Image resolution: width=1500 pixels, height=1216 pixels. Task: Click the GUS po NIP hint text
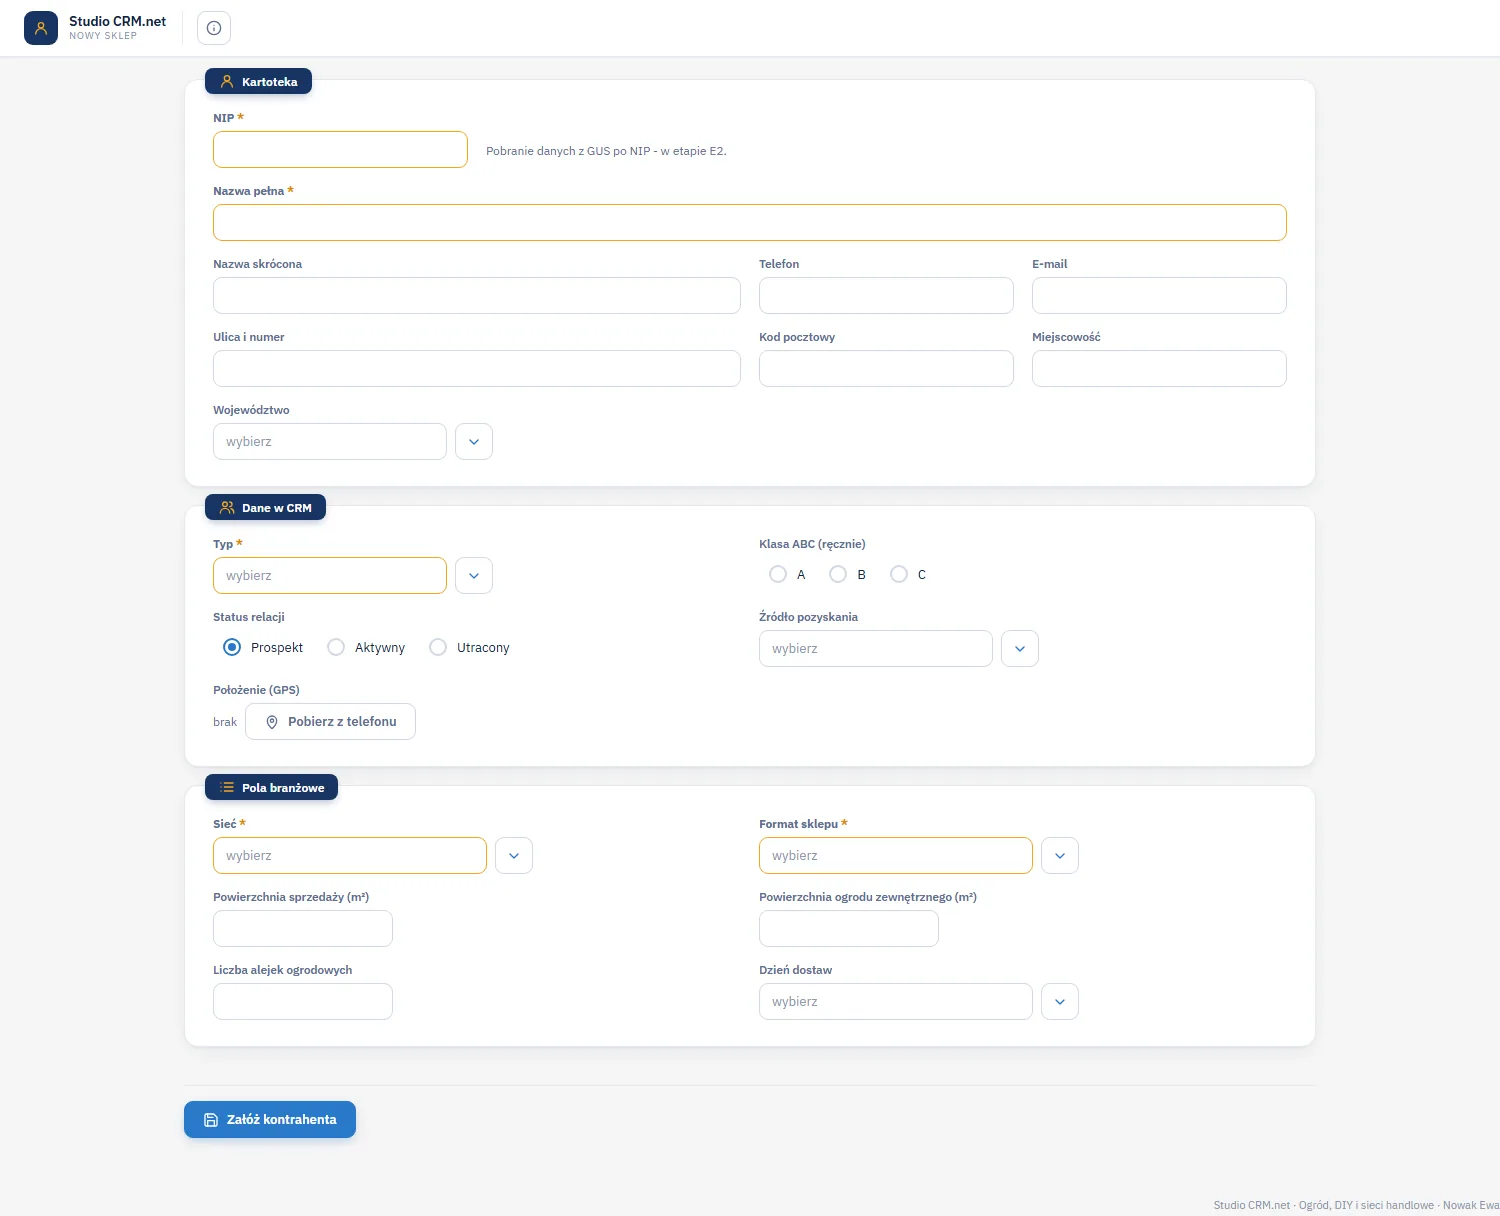click(x=606, y=151)
